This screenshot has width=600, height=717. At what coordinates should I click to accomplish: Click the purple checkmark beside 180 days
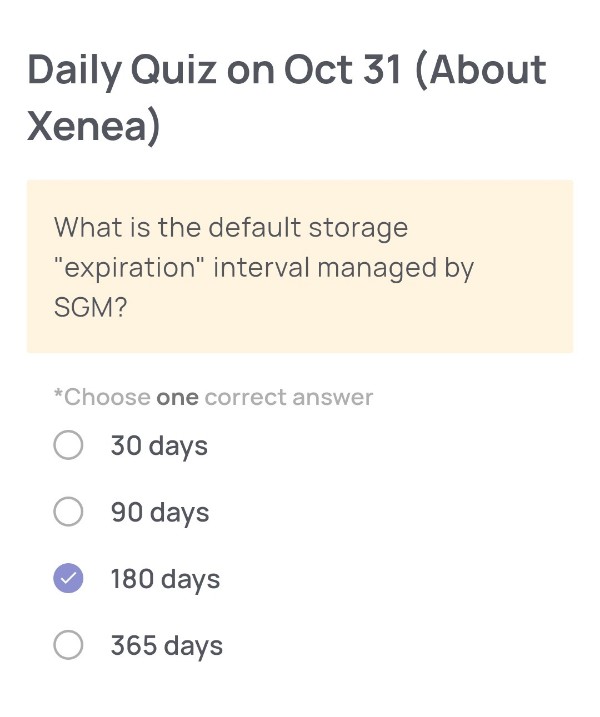tap(68, 579)
